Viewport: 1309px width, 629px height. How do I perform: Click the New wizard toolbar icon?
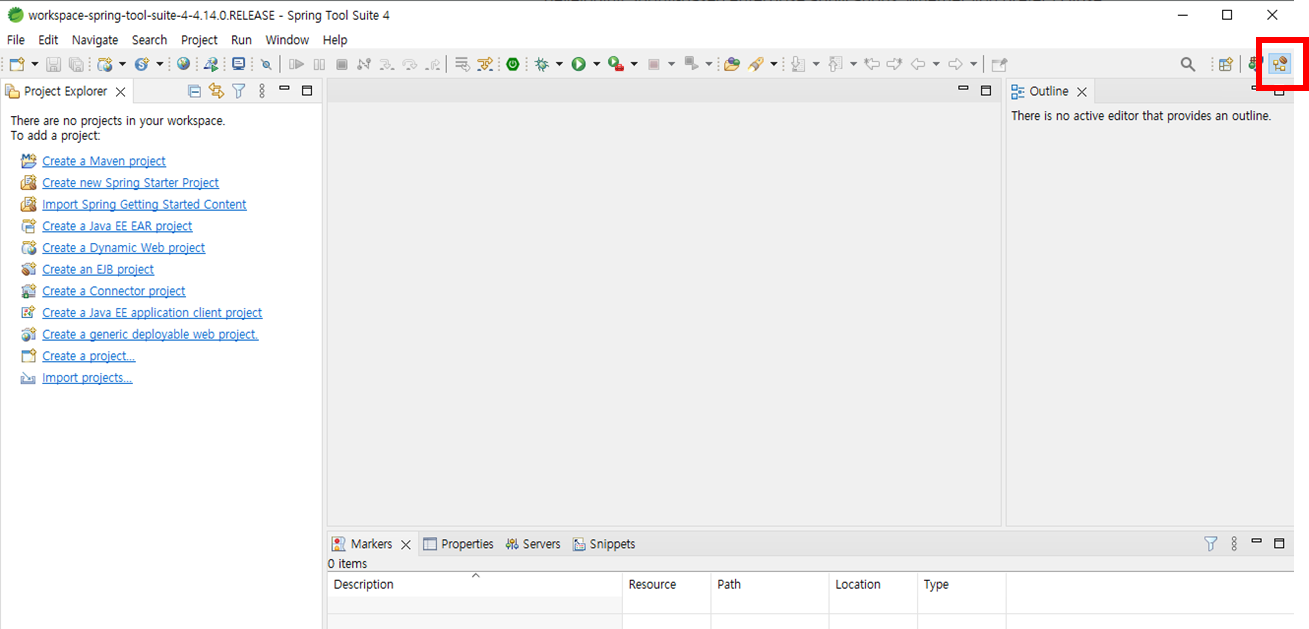point(17,64)
